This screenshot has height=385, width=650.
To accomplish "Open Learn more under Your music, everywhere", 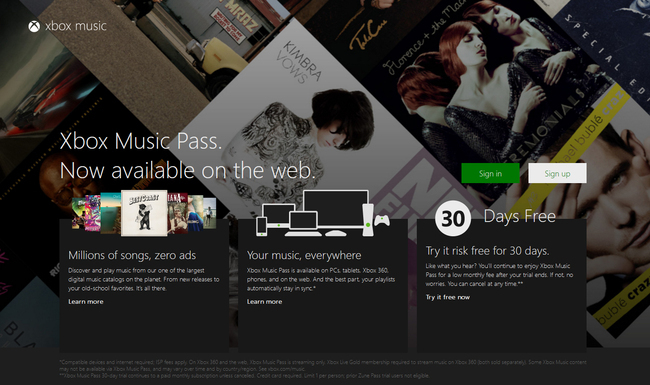I will (264, 302).
